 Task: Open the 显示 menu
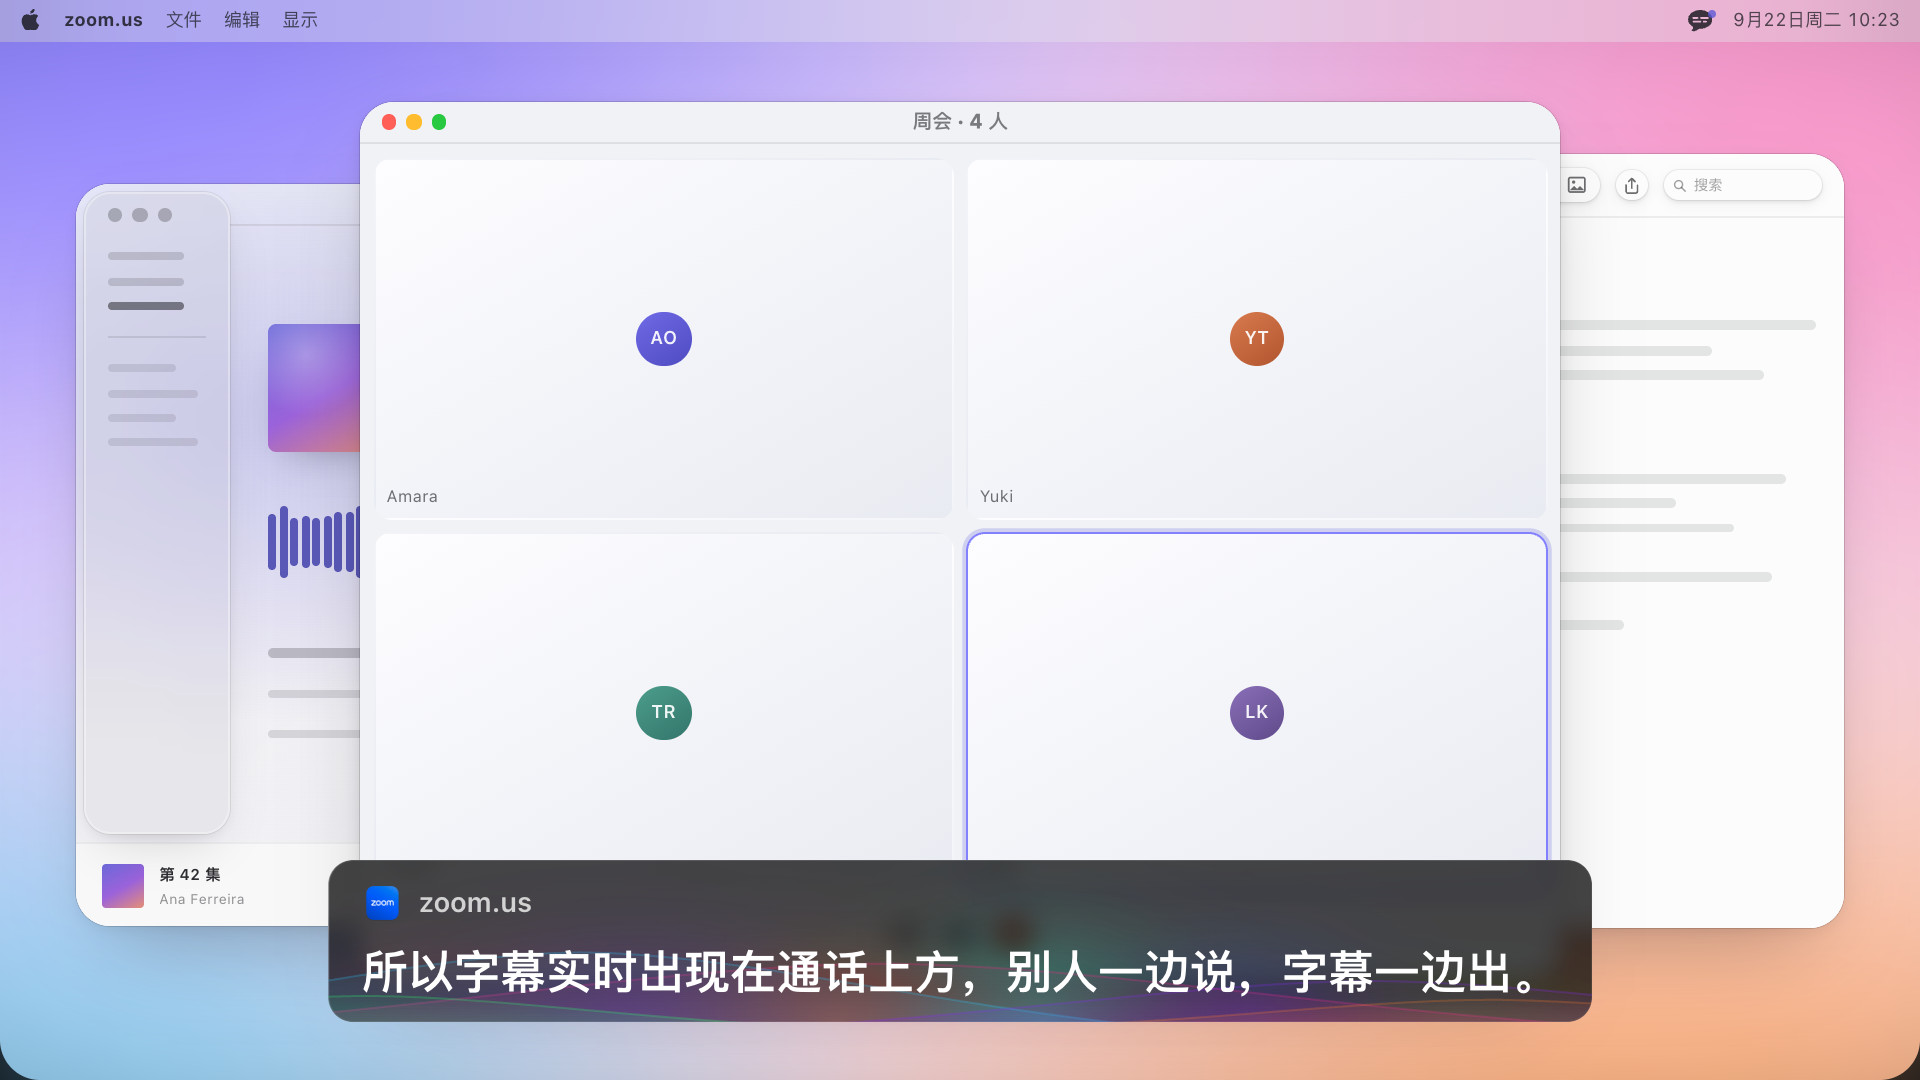coord(299,20)
